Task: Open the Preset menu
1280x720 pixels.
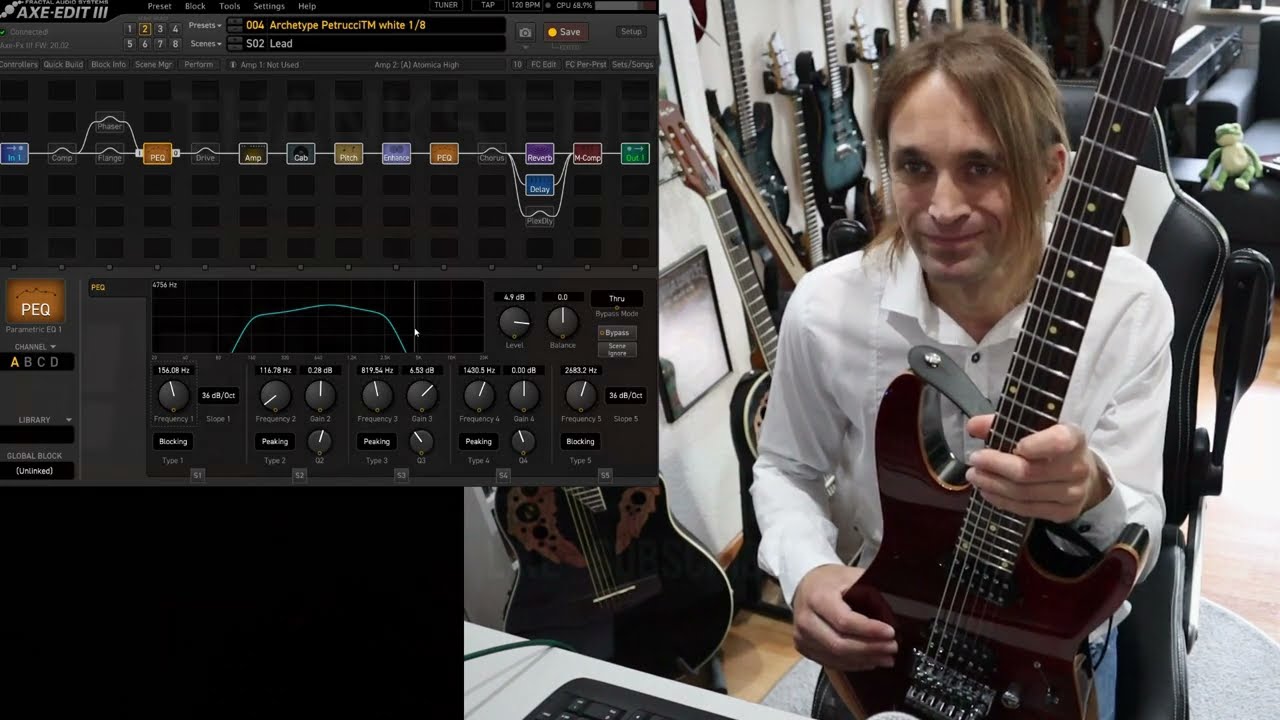Action: coord(159,6)
